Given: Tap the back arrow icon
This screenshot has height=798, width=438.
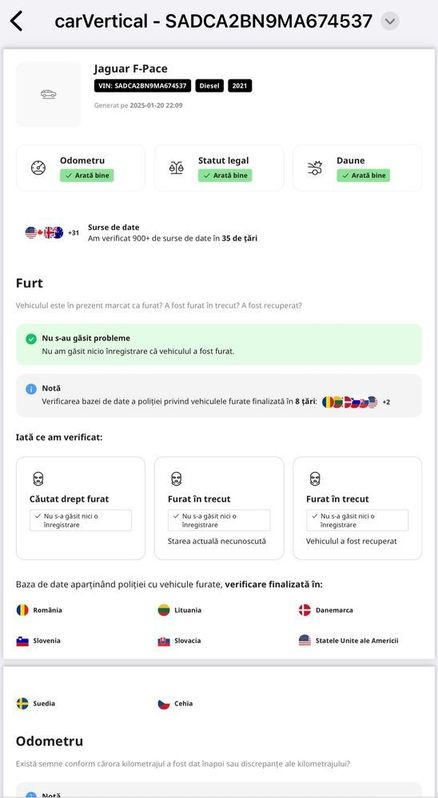Looking at the screenshot, I should coord(16,21).
